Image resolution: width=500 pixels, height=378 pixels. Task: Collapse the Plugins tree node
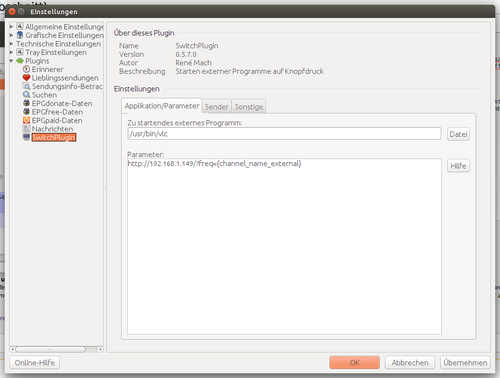(x=11, y=61)
